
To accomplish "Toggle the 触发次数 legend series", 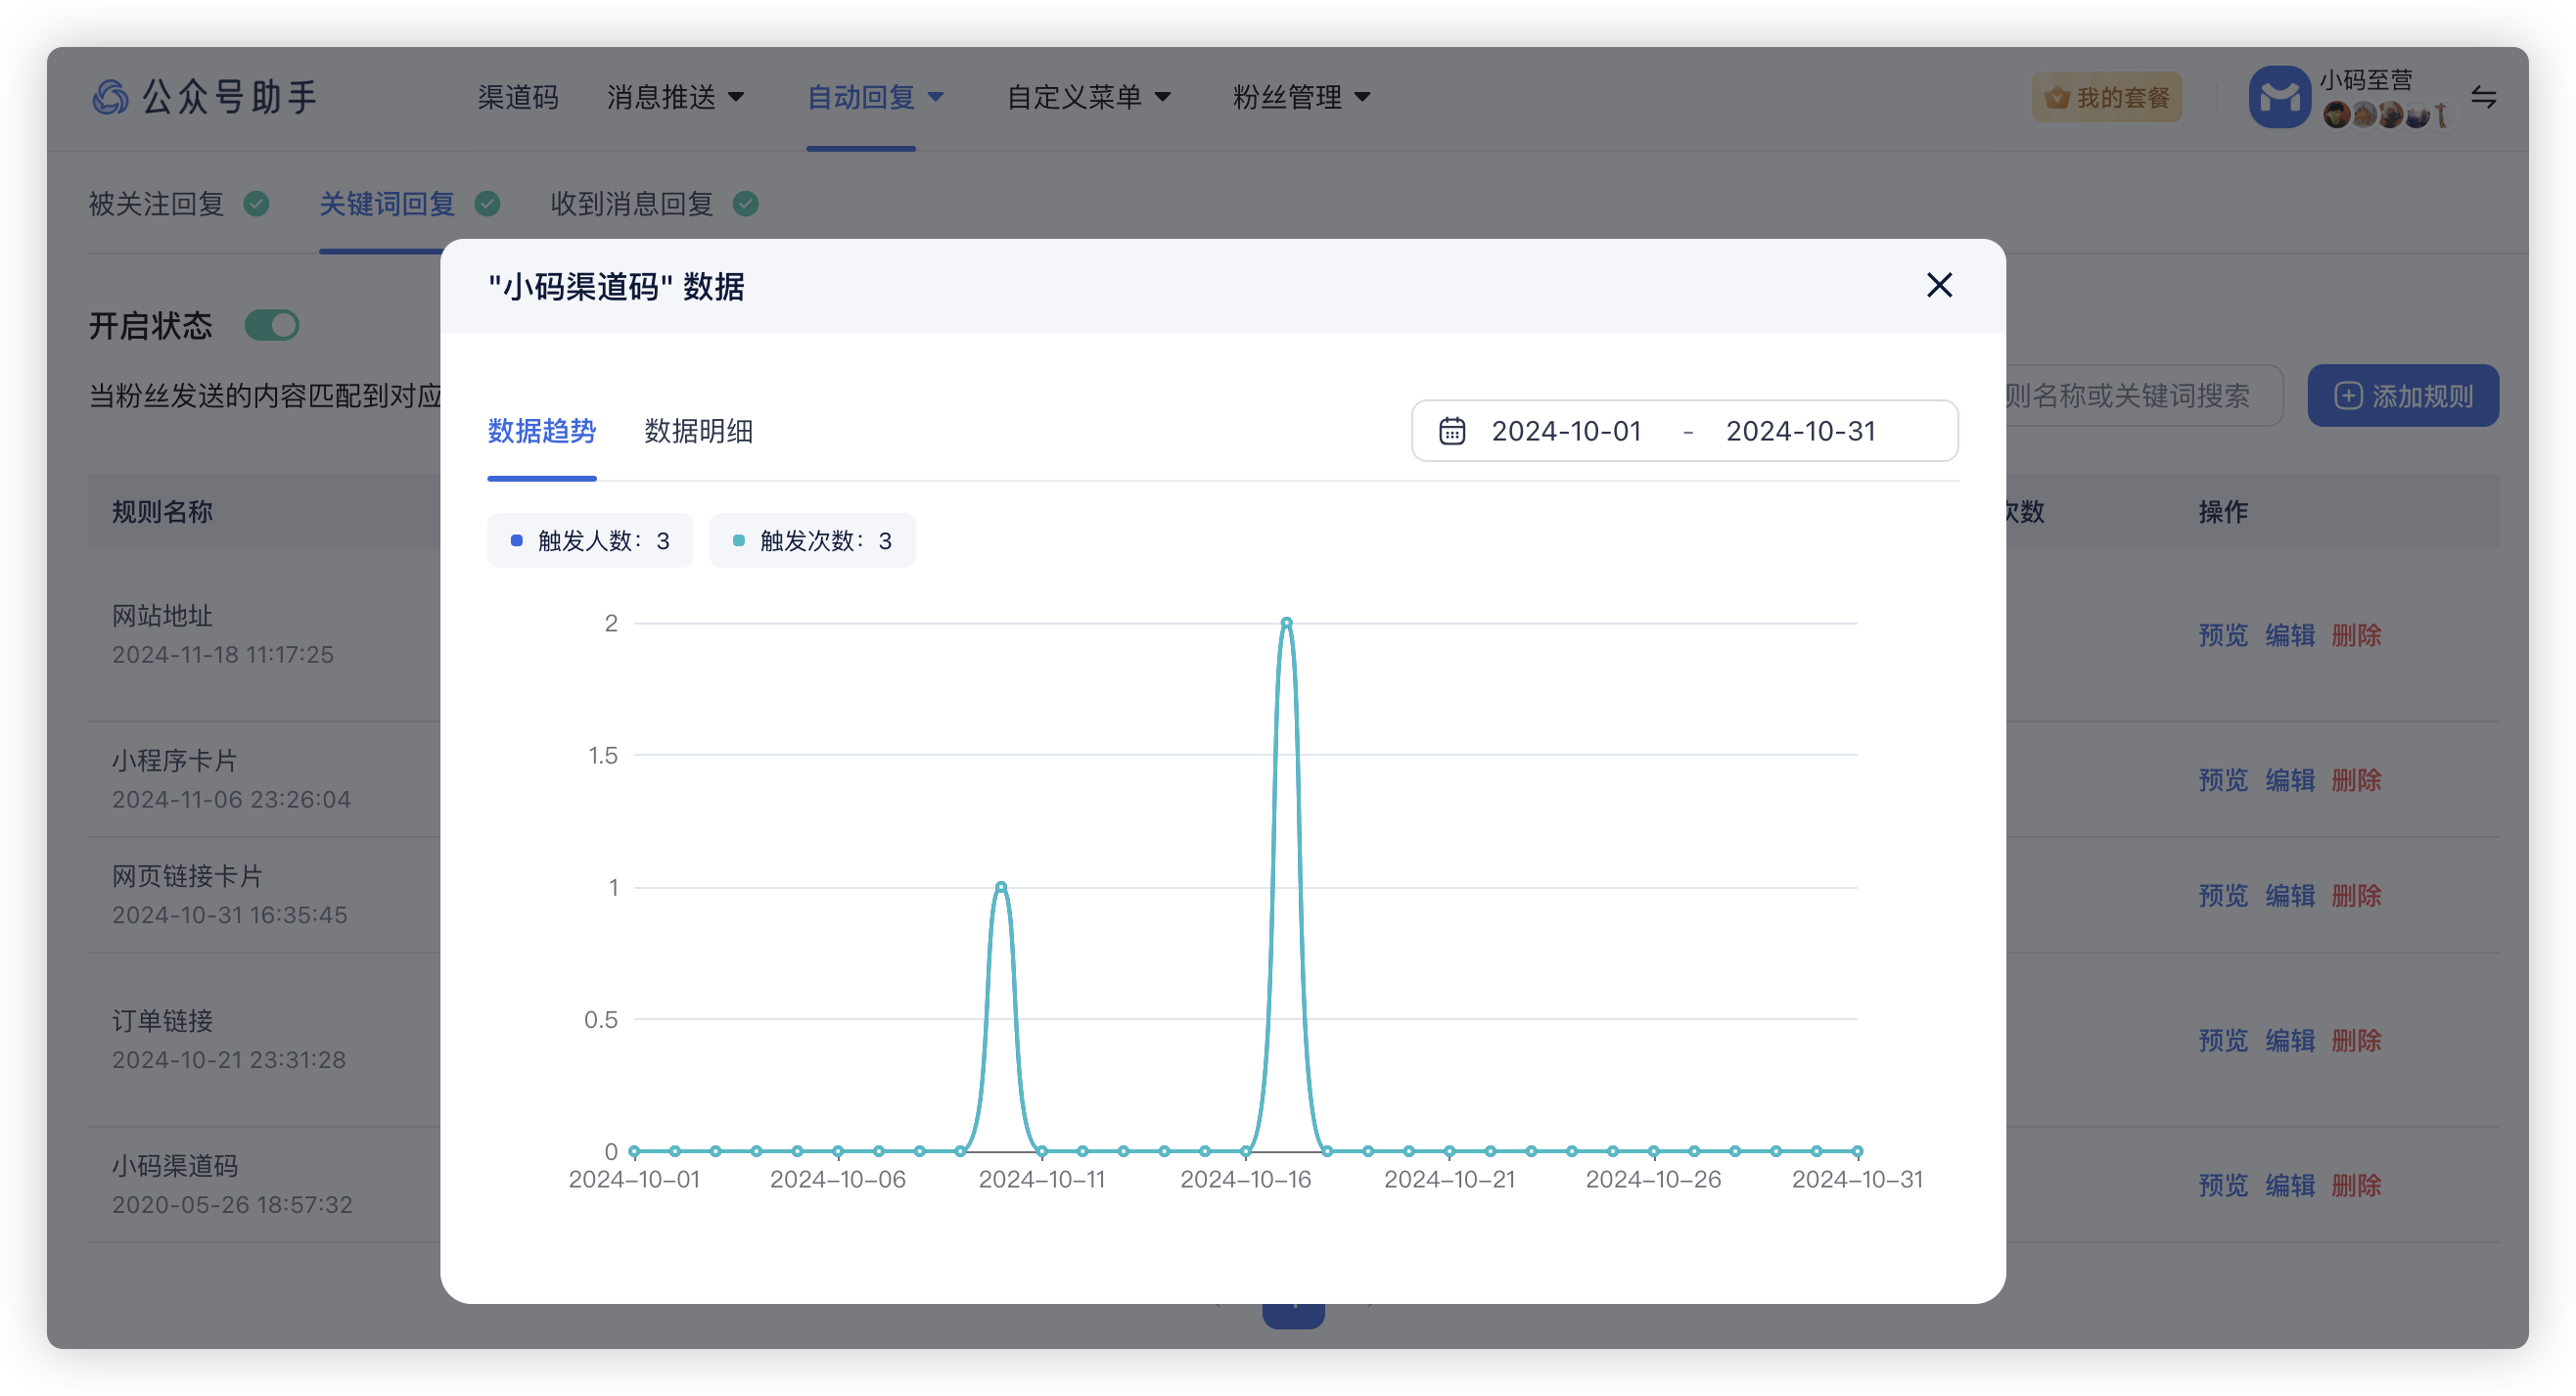I will 812,541.
